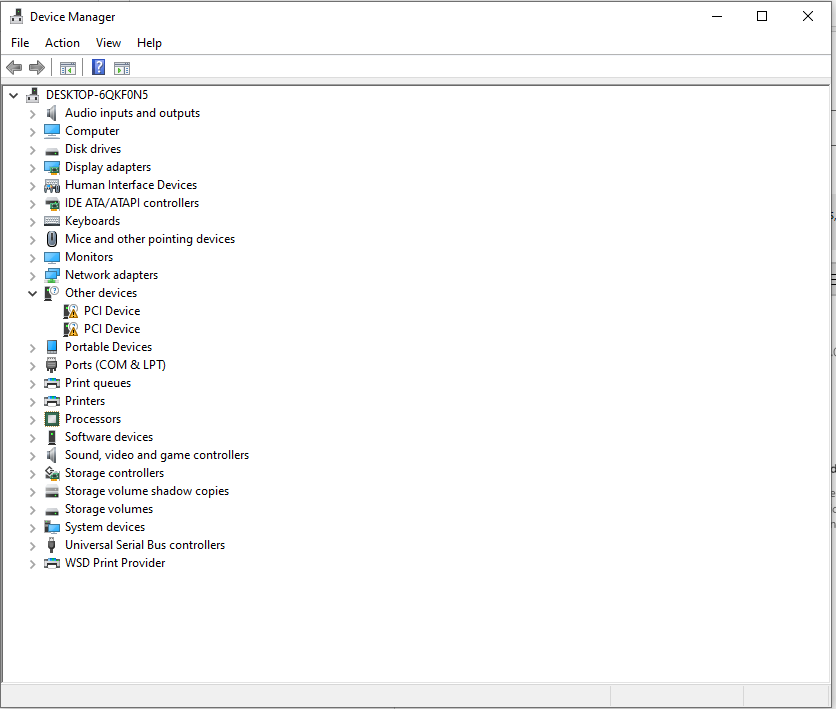Collapse the Other devices category
The height and width of the screenshot is (709, 836).
(32, 293)
